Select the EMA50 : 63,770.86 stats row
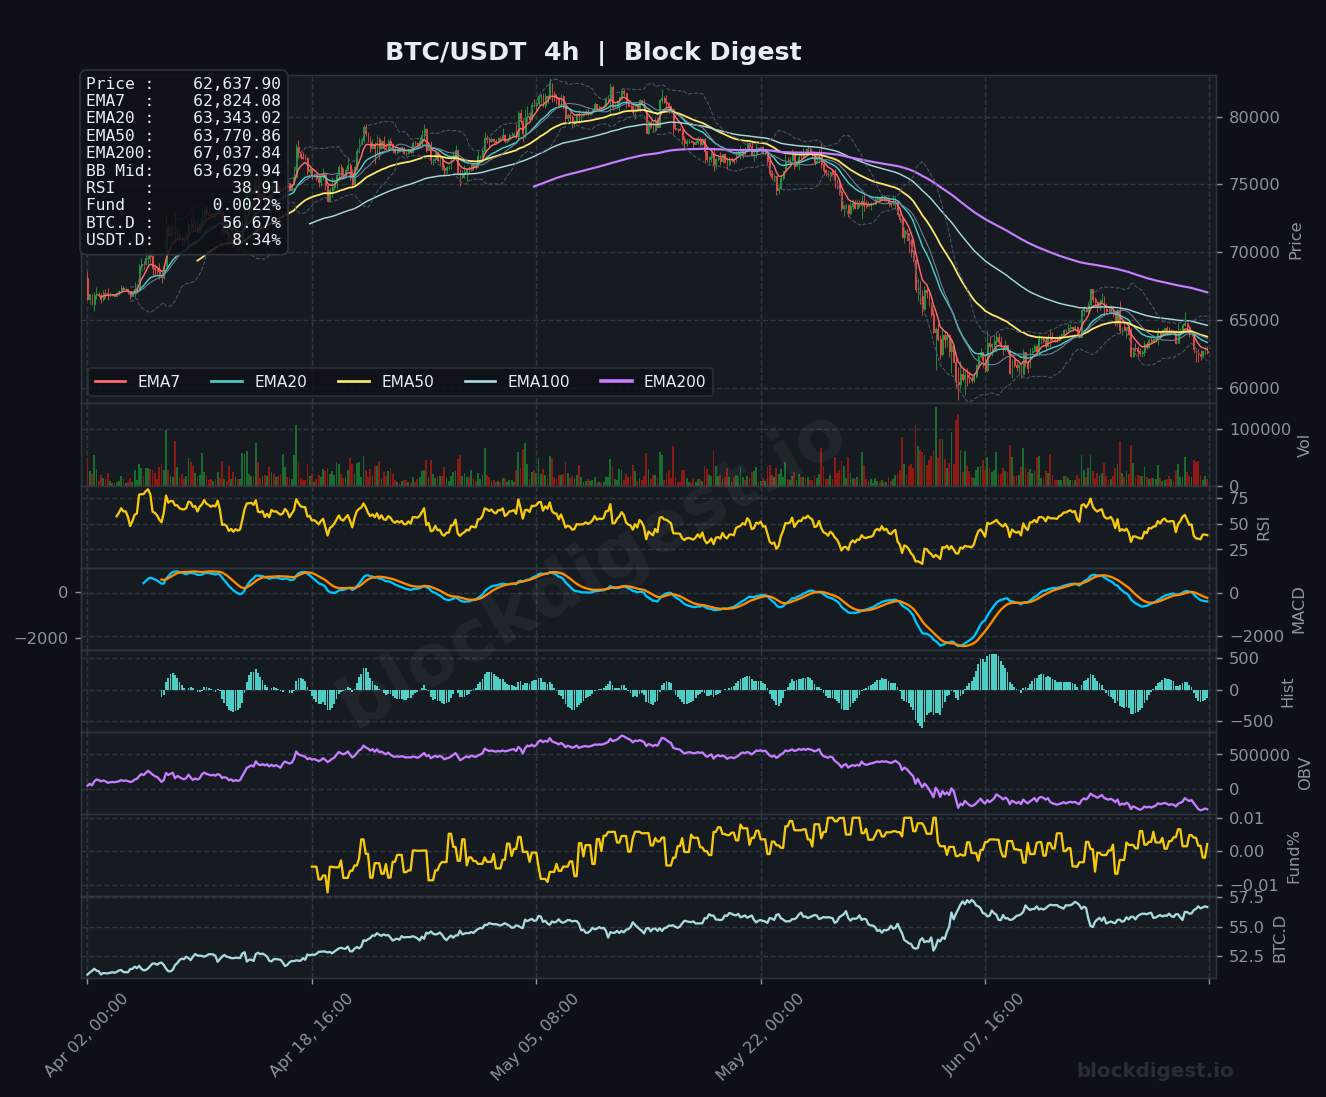1326x1097 pixels. [x=183, y=136]
